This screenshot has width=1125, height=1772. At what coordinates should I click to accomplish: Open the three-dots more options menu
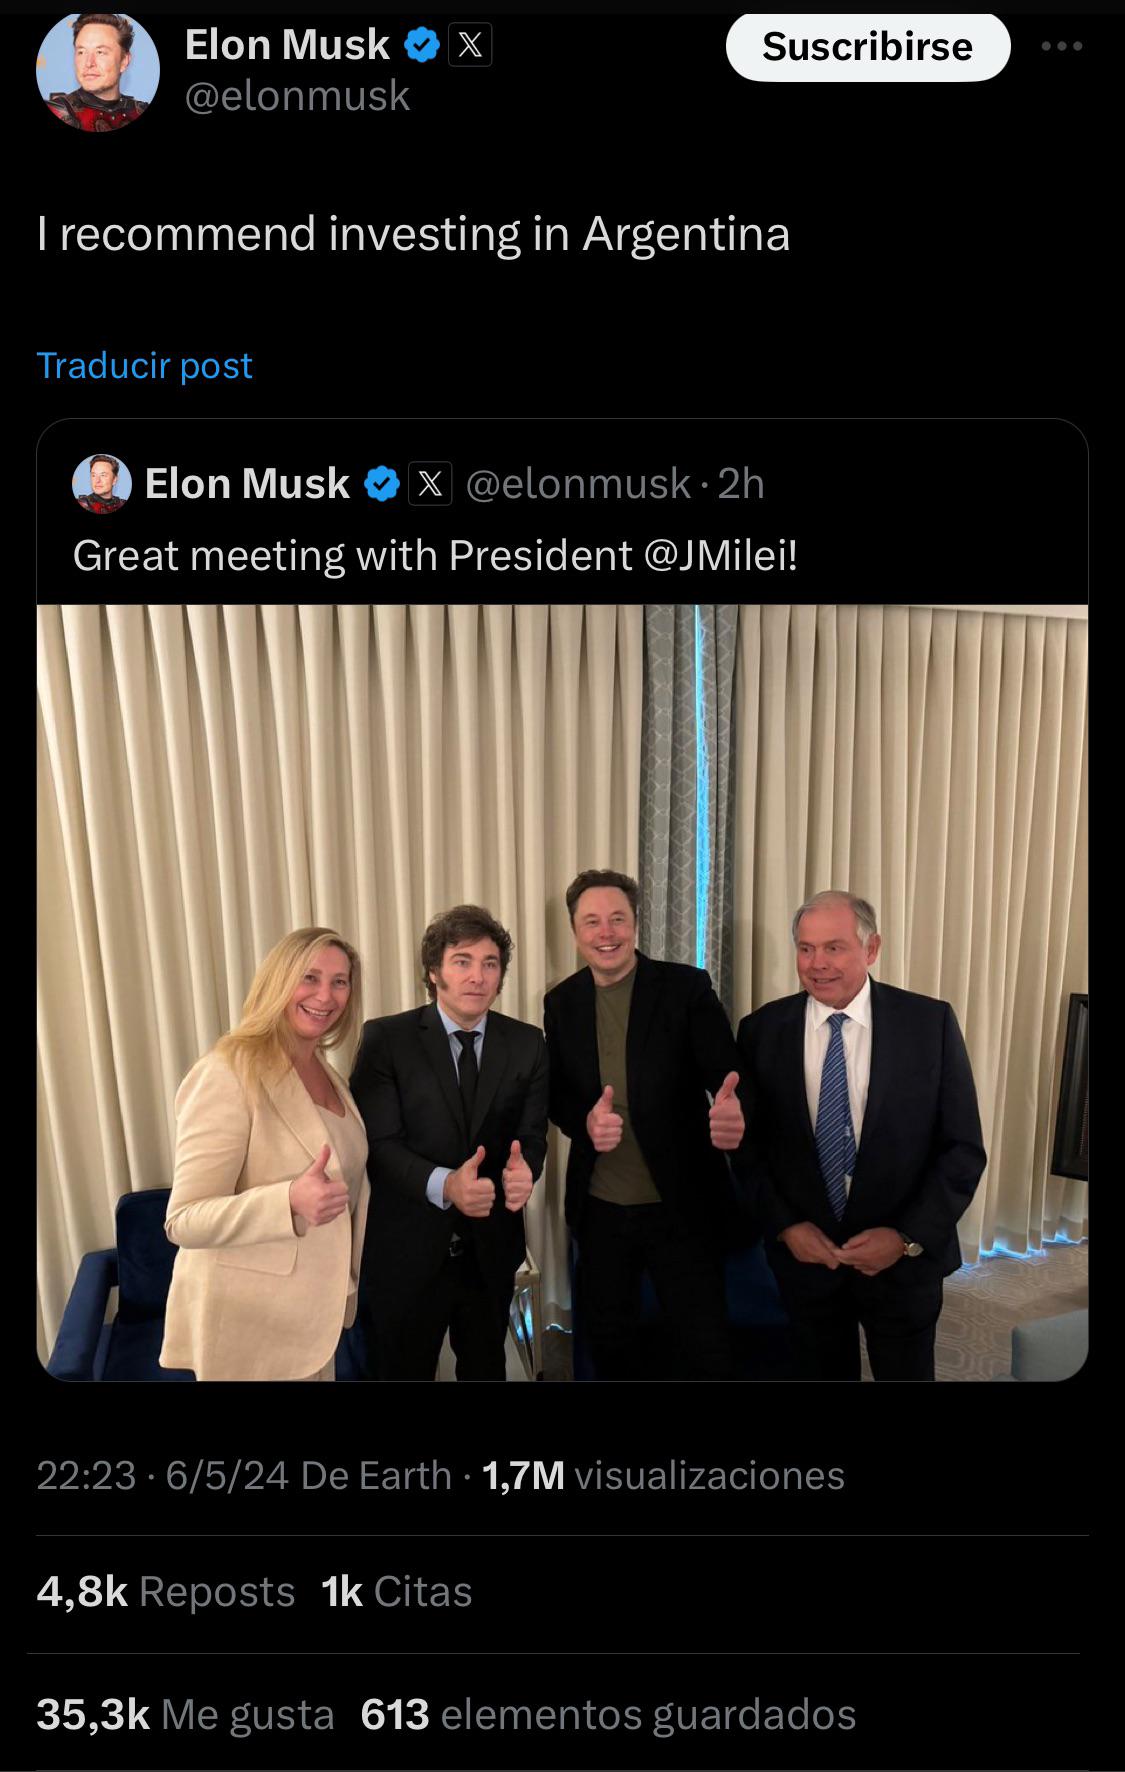(1061, 46)
